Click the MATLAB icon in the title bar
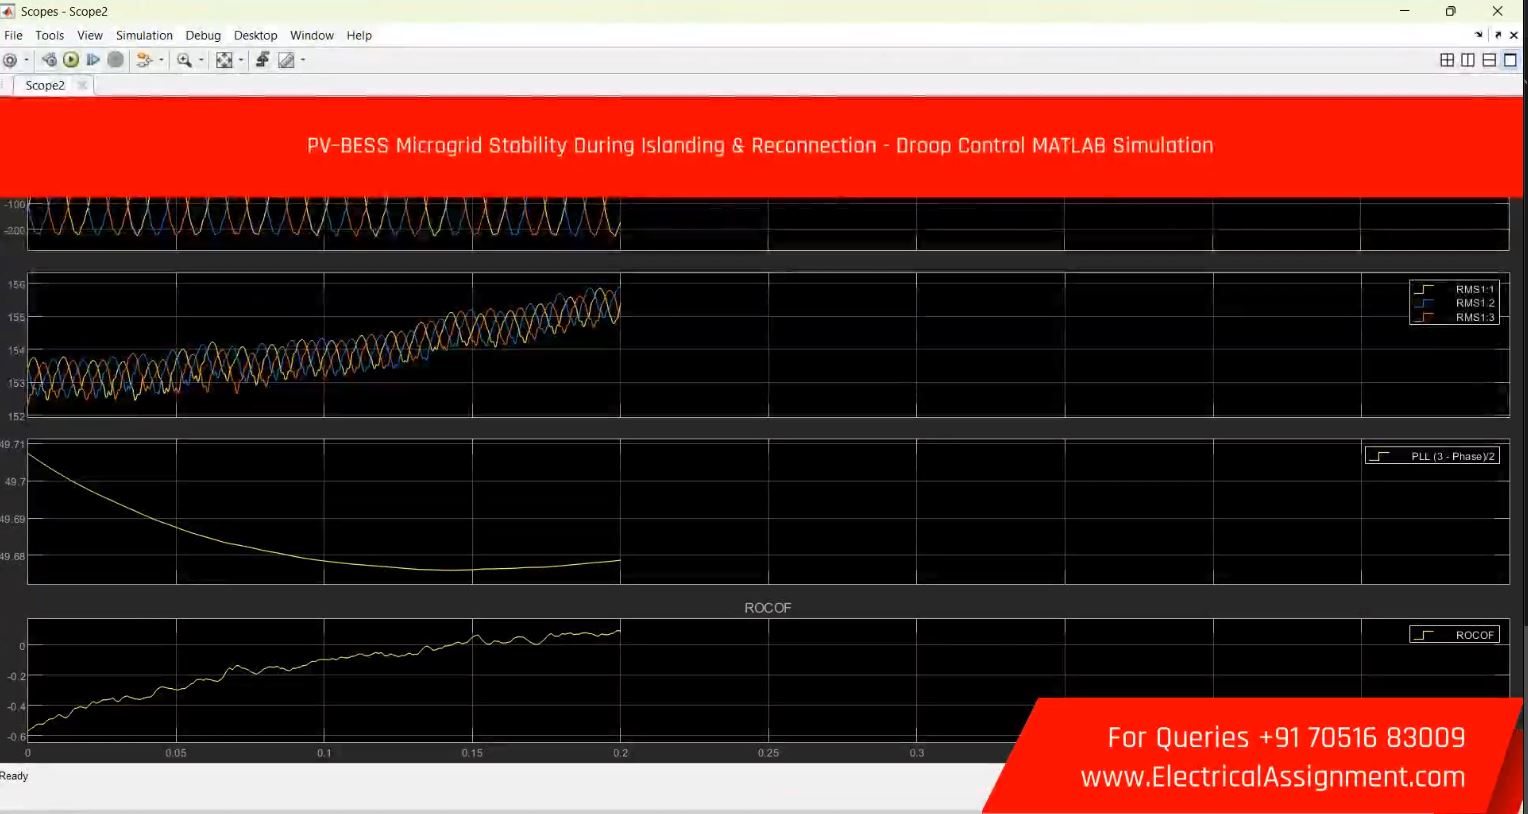 (9, 11)
